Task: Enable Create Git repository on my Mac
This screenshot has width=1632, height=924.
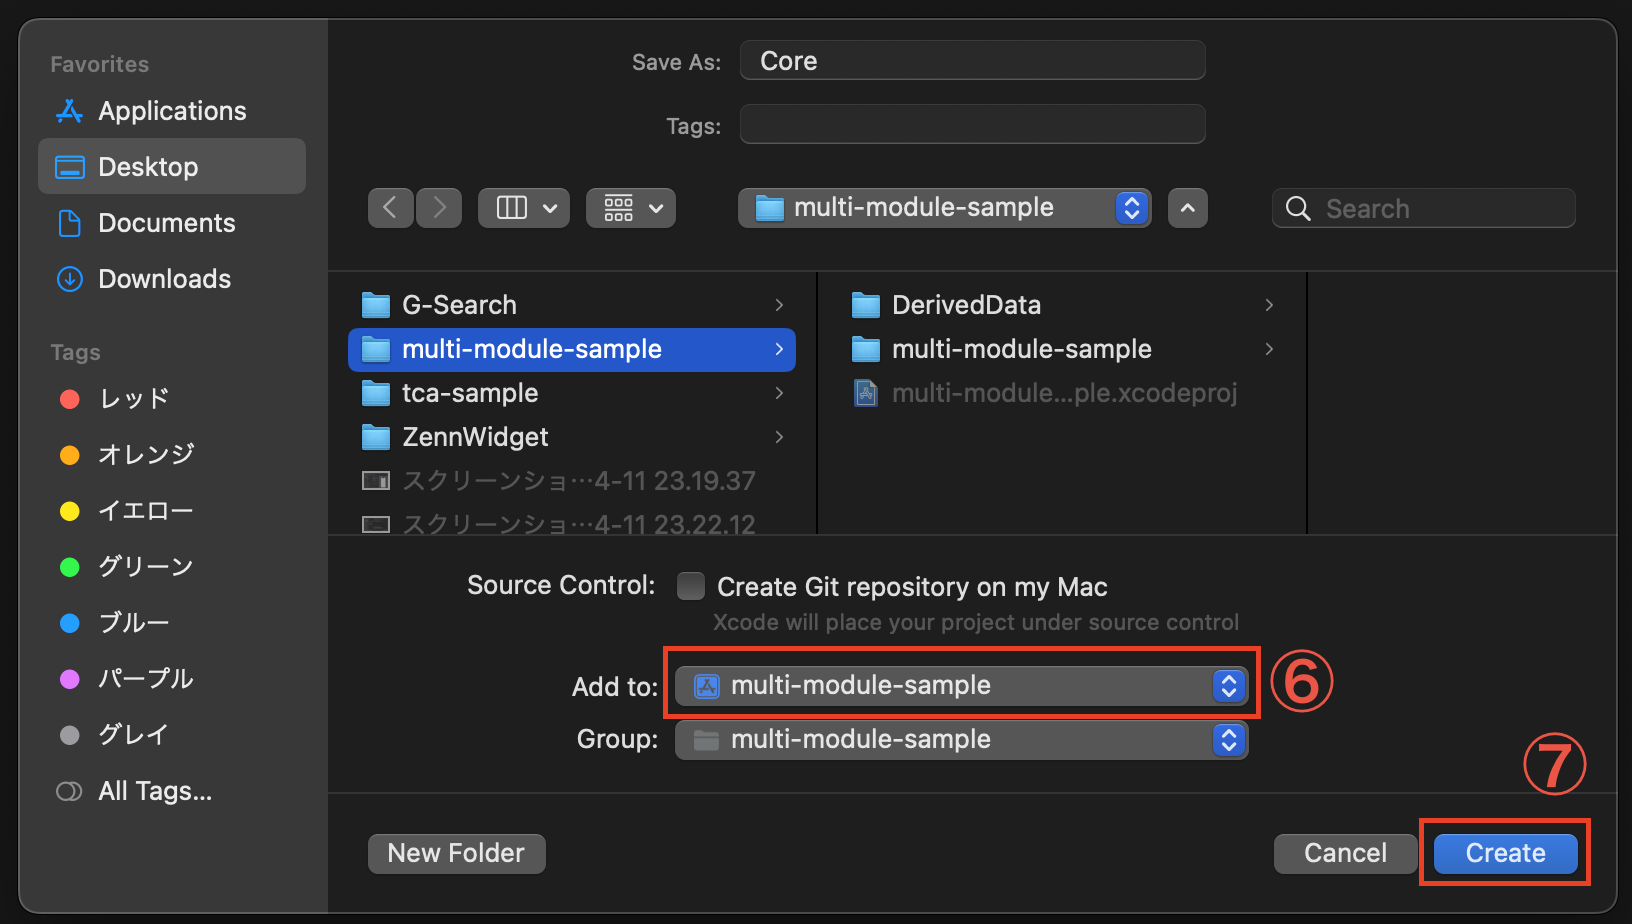Action: click(691, 586)
